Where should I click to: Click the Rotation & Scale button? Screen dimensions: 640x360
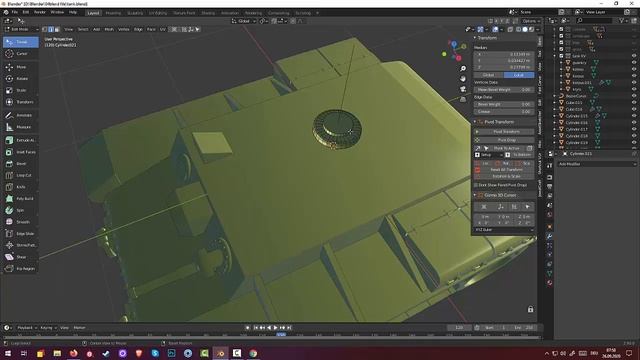pos(507,176)
